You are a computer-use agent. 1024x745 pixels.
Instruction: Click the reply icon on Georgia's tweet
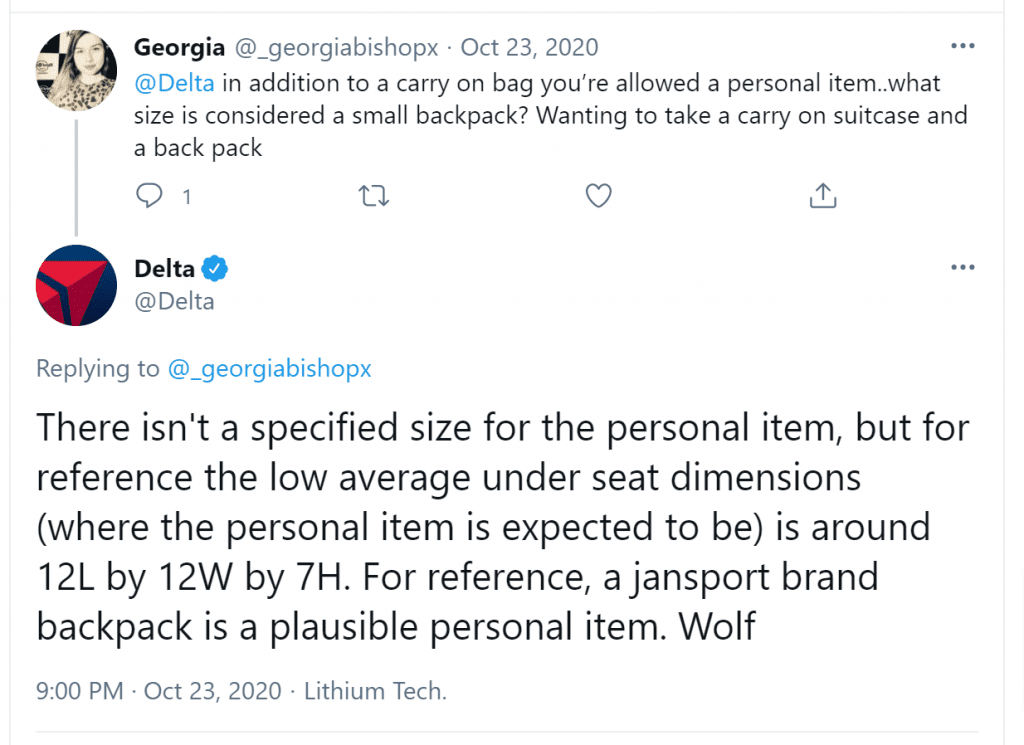pyautogui.click(x=149, y=195)
